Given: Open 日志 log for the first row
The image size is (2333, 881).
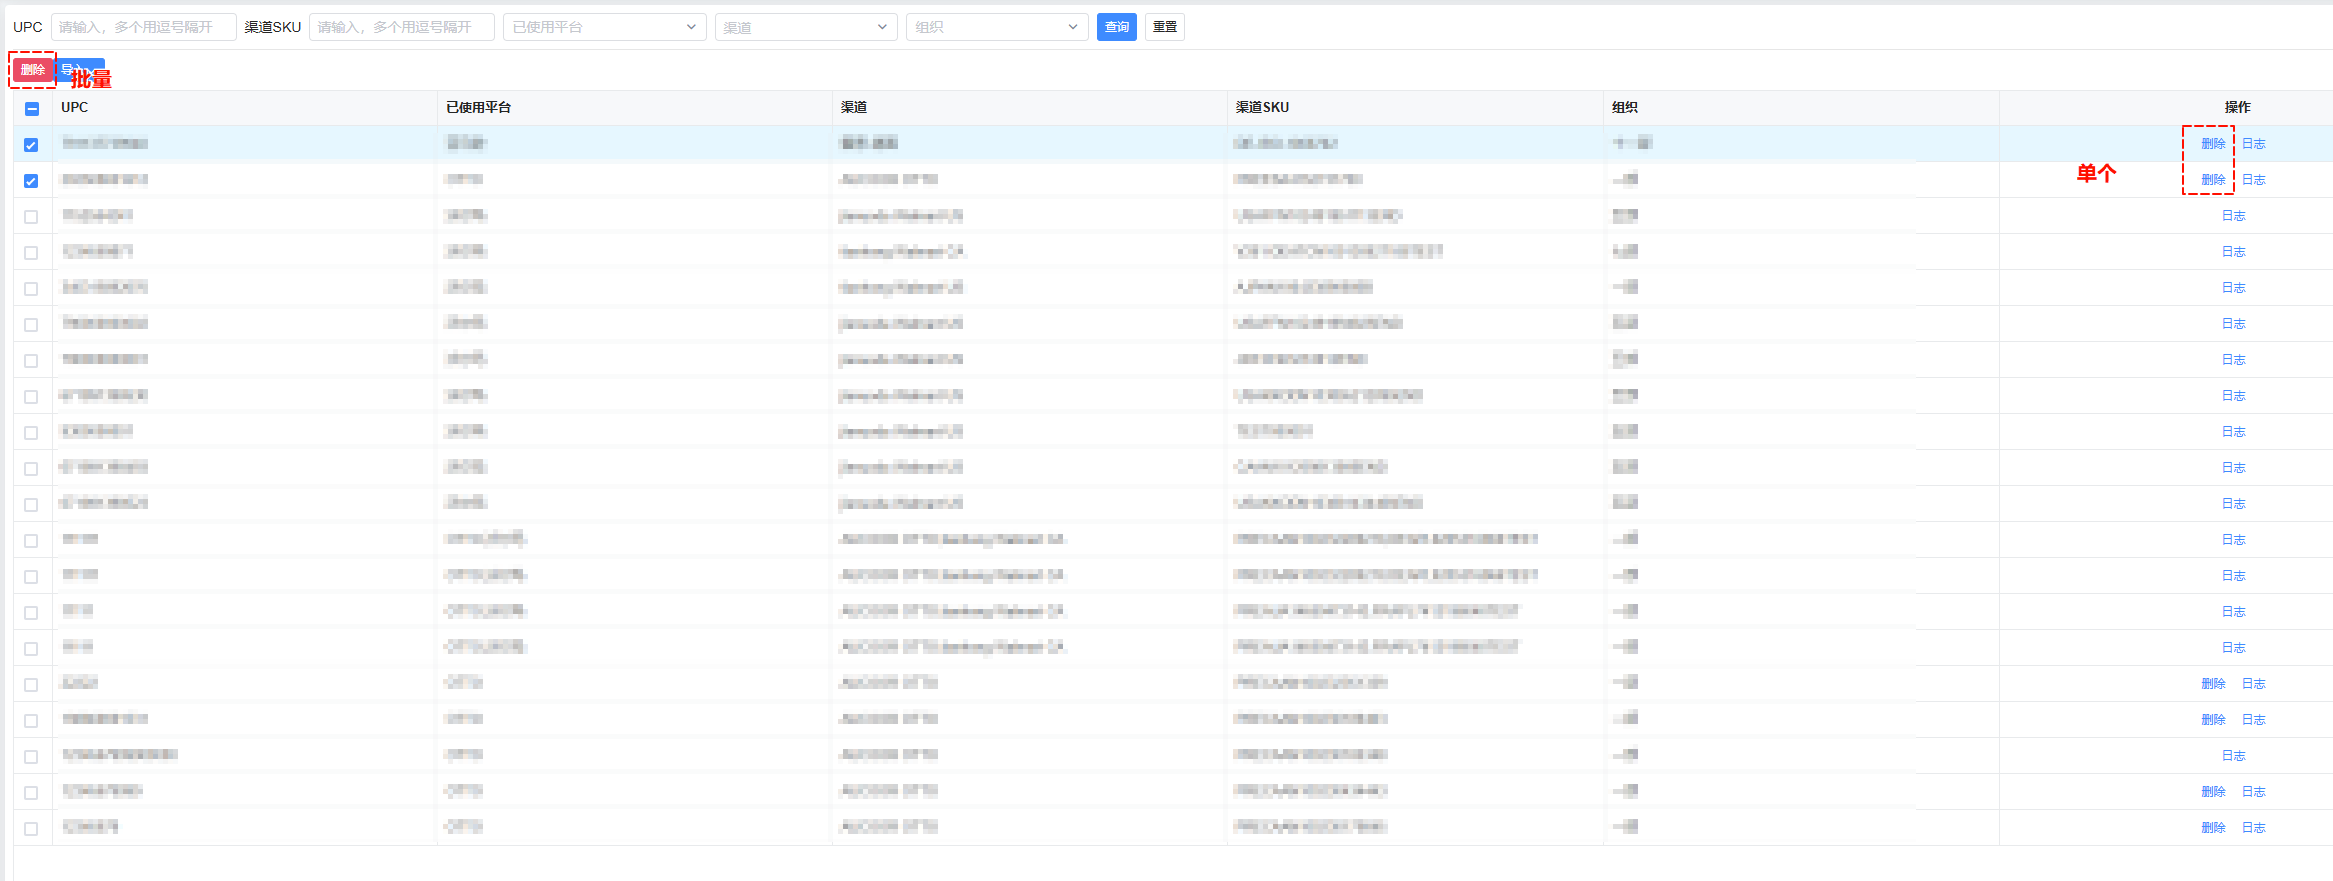Looking at the screenshot, I should pos(2253,144).
